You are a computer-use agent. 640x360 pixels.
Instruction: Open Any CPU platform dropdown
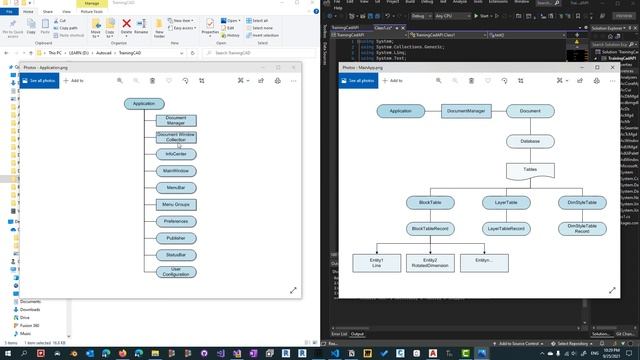tap(453, 16)
